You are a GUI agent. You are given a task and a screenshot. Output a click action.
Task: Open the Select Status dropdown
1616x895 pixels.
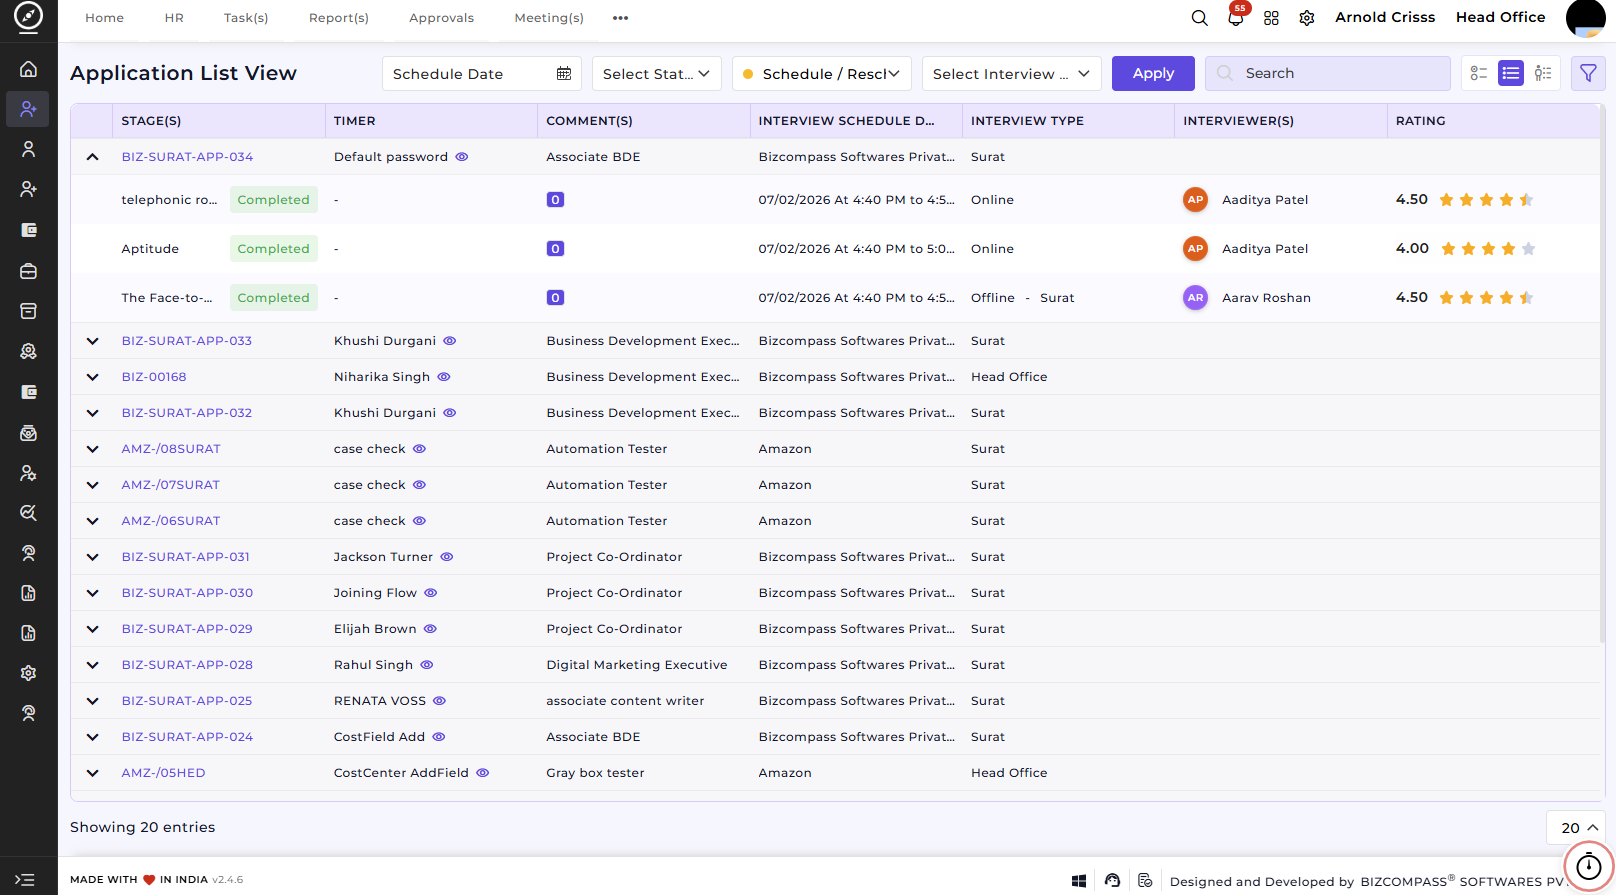657,73
